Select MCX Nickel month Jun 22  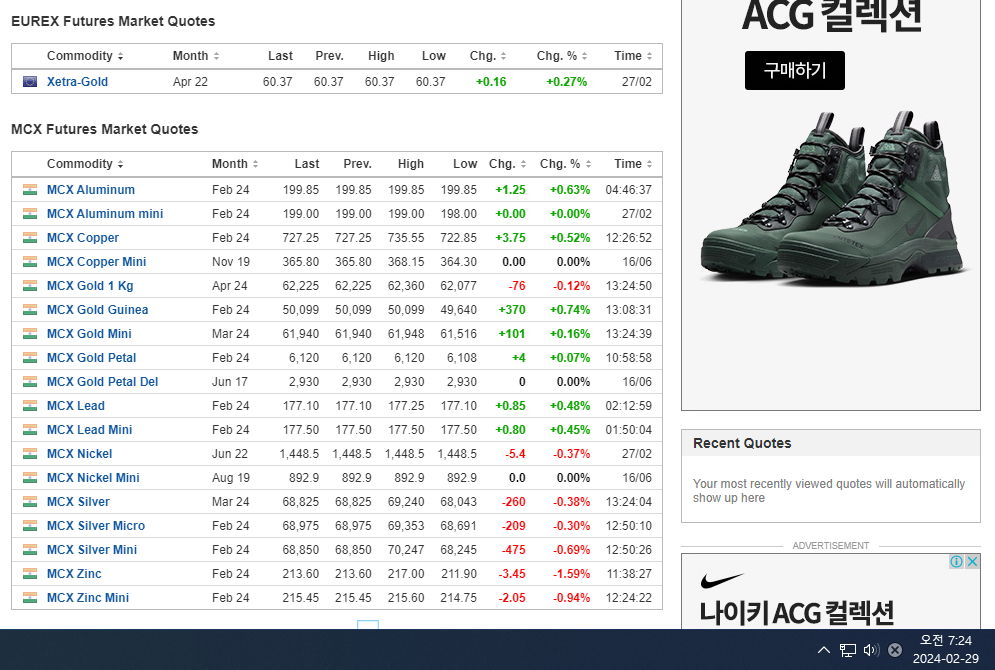[x=230, y=454]
